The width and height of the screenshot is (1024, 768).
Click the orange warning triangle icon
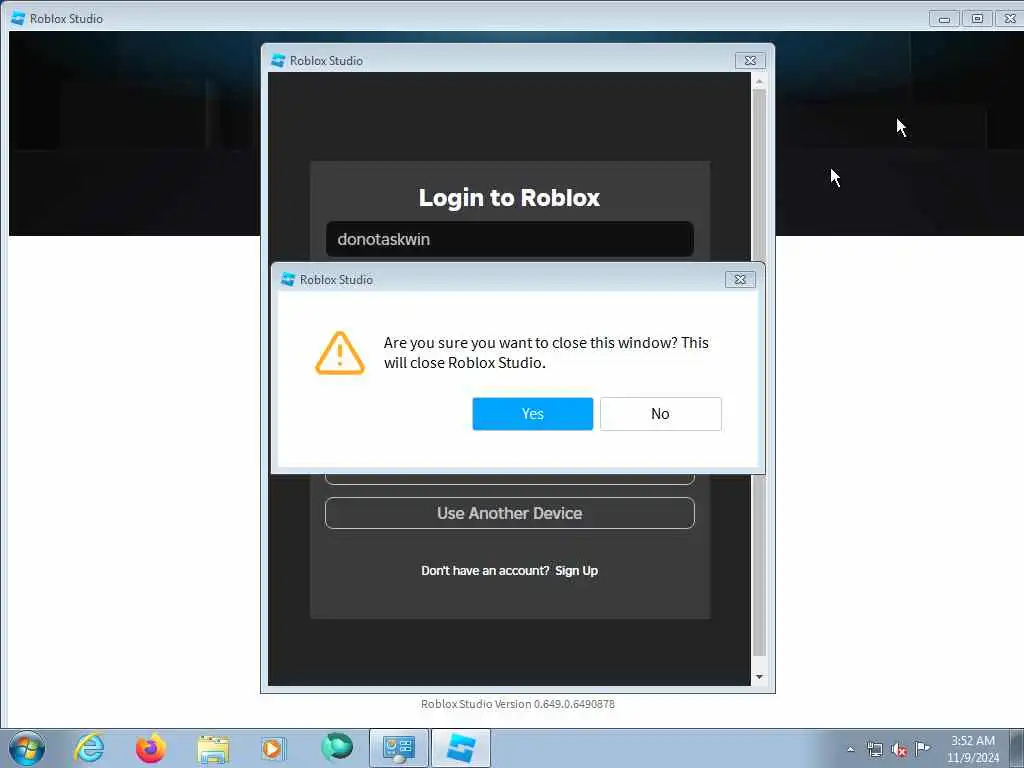[x=340, y=353]
